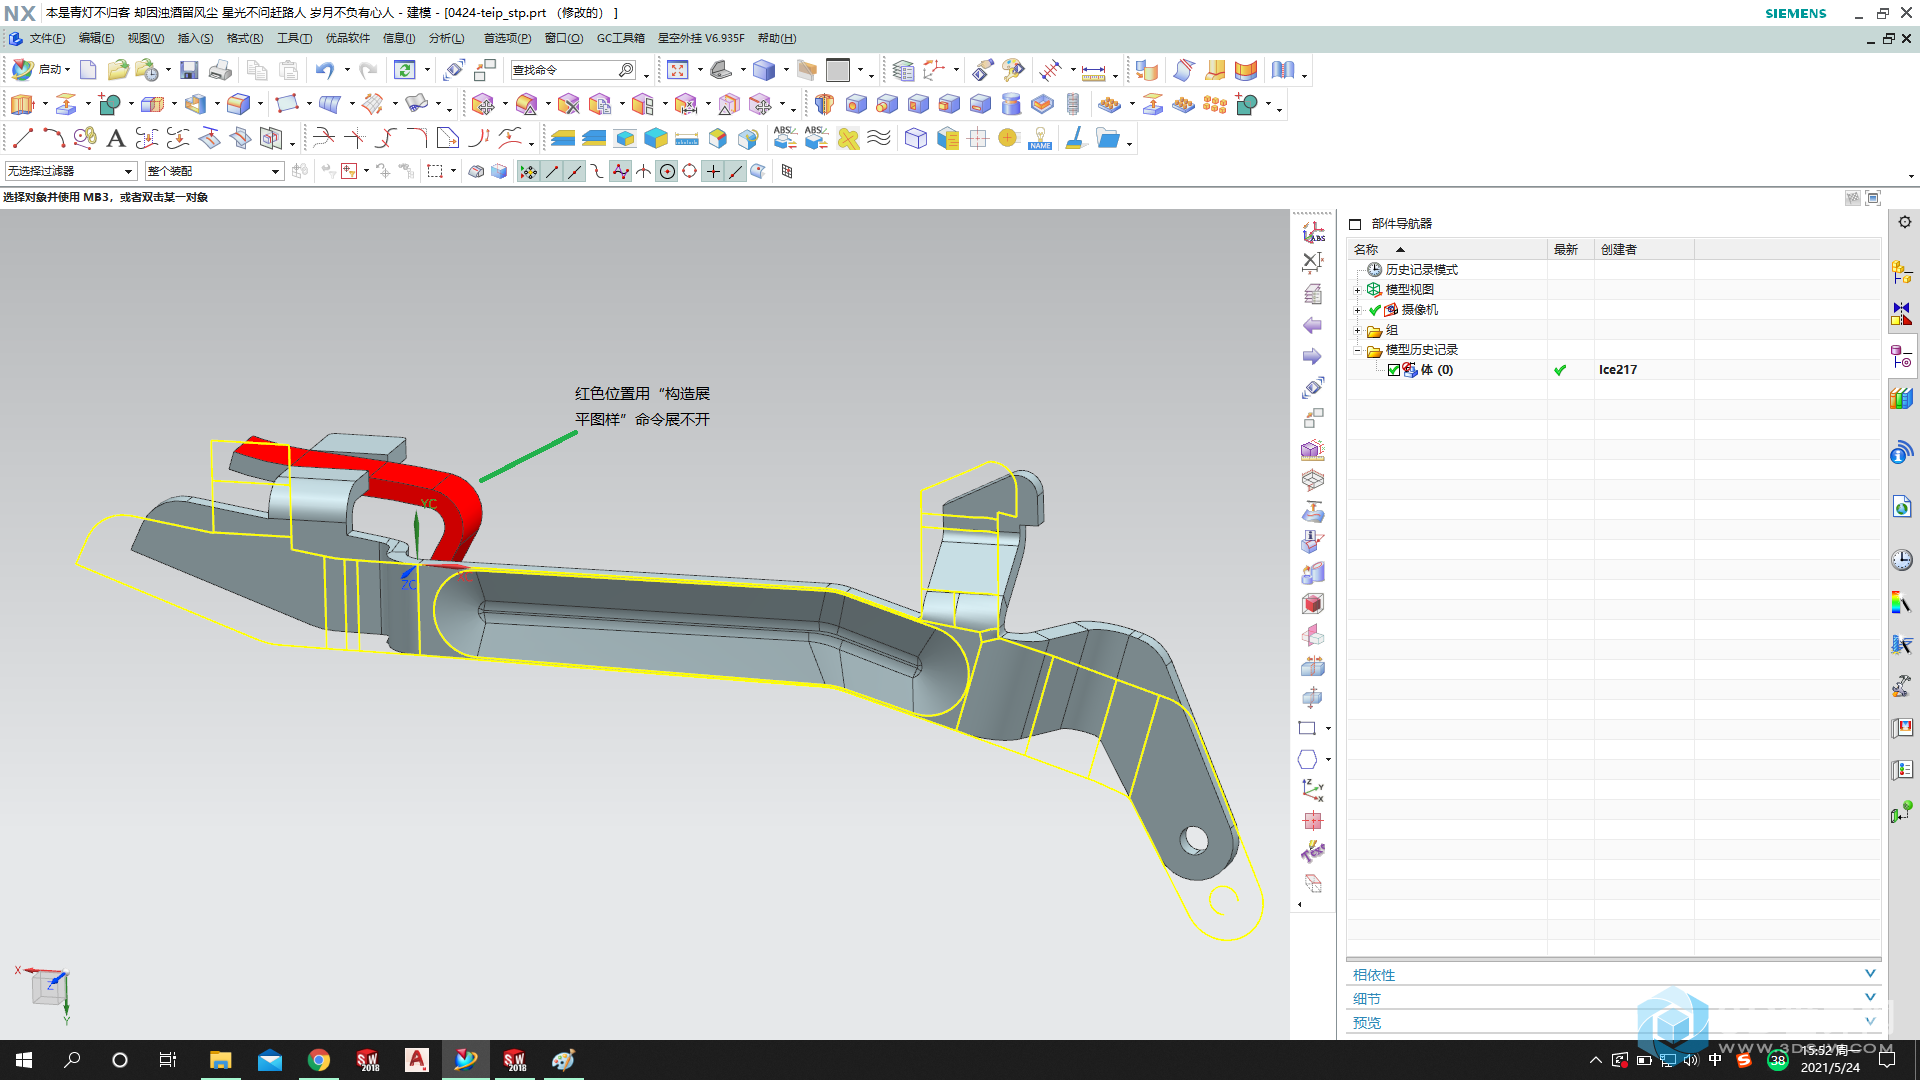Expand the 组 tree node

point(1357,330)
